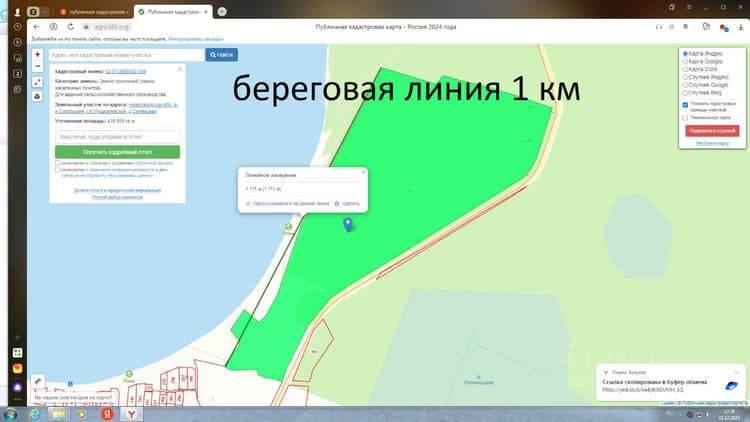Click the address or cadastral number field

[x=127, y=55]
